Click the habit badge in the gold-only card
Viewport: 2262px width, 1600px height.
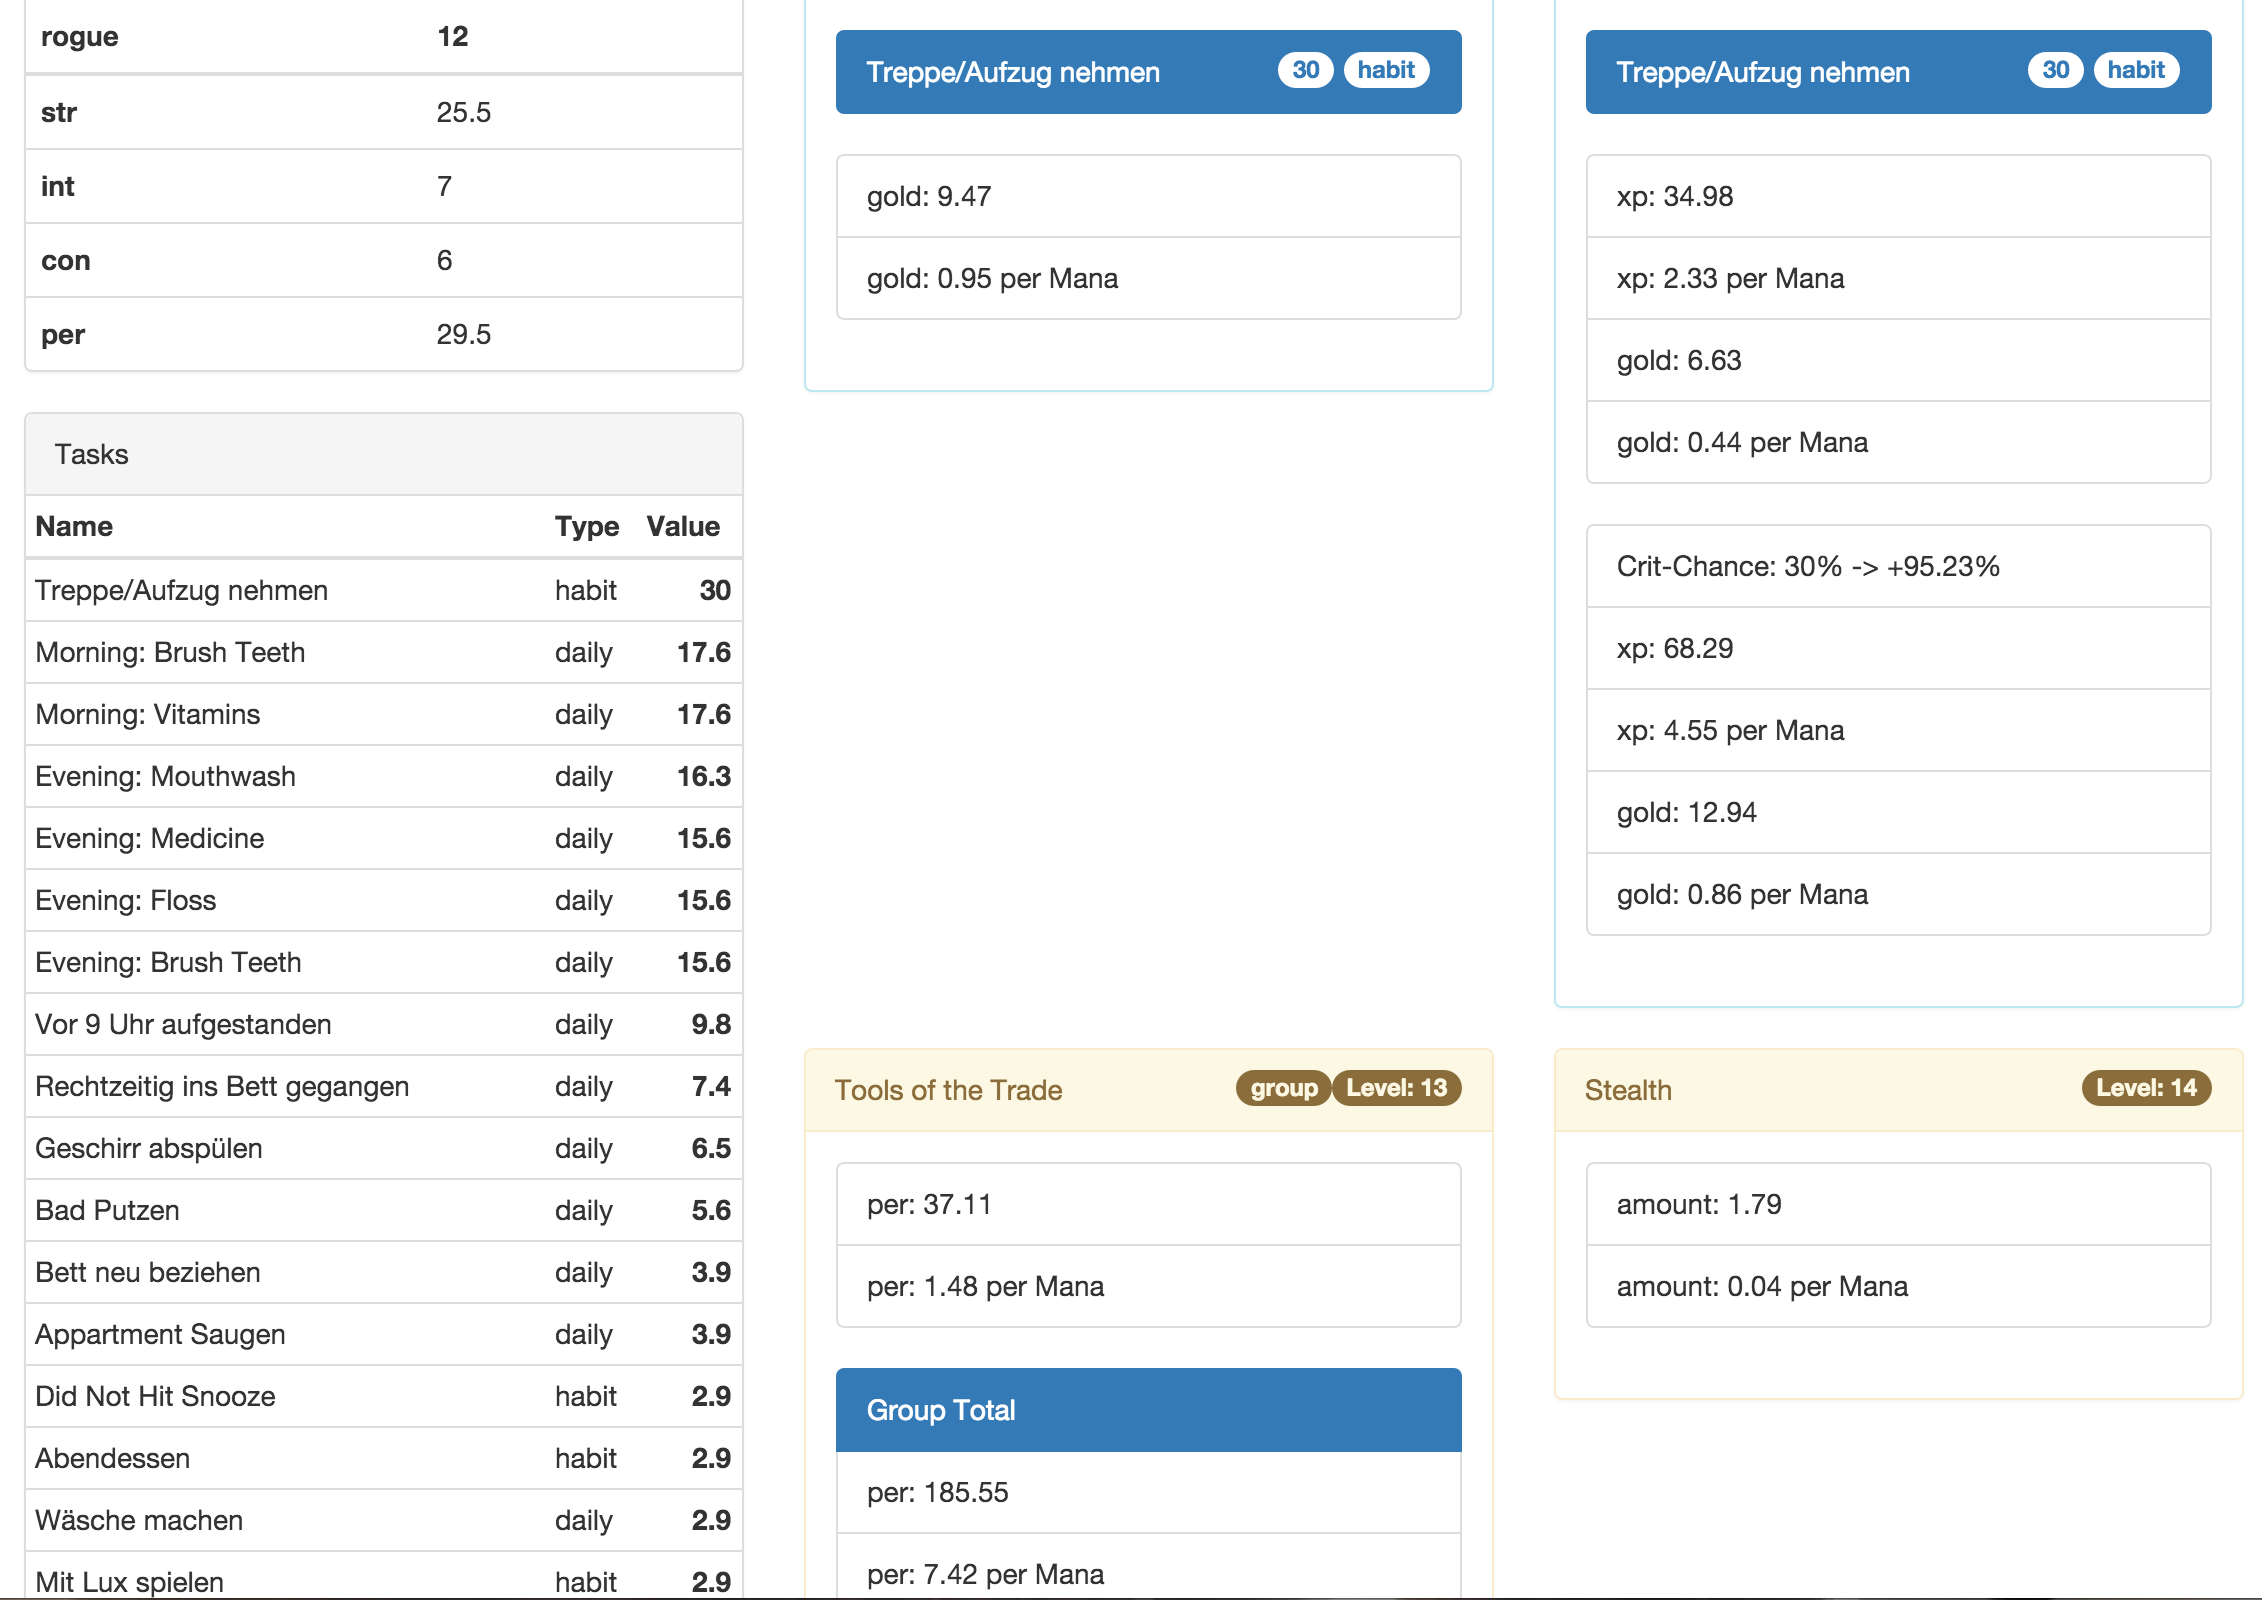coord(1386,70)
